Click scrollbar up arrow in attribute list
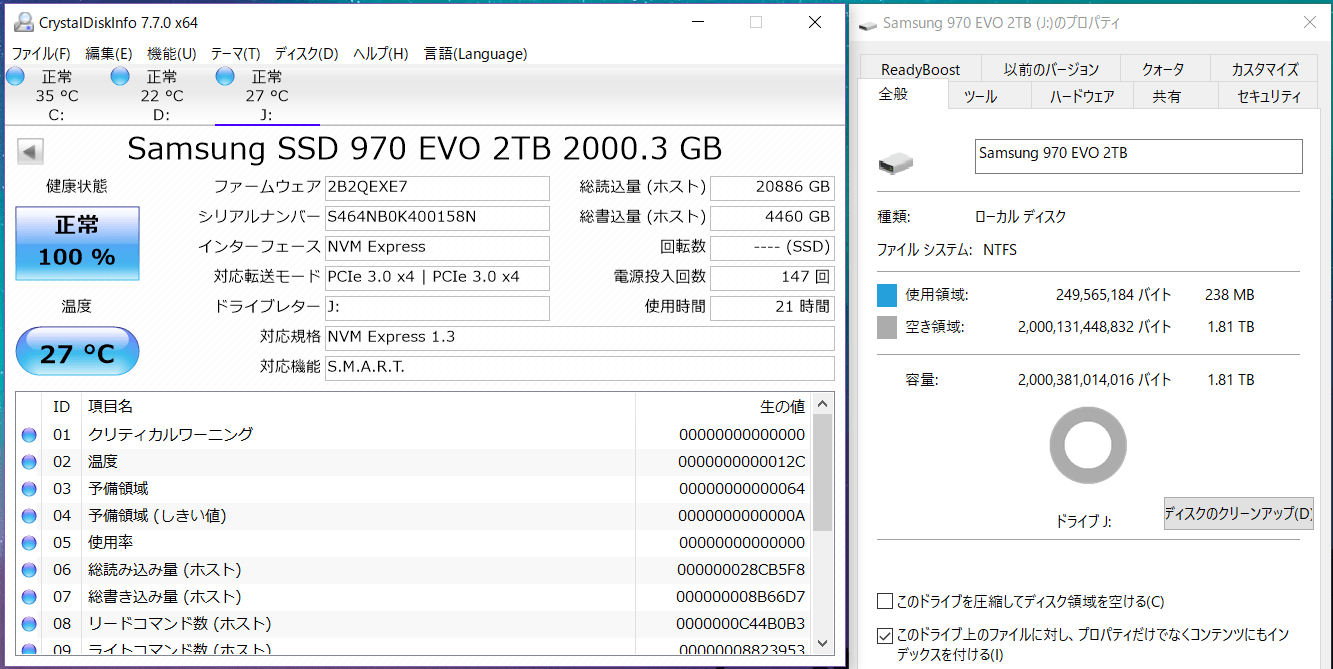The height and width of the screenshot is (669, 1333). tap(823, 404)
